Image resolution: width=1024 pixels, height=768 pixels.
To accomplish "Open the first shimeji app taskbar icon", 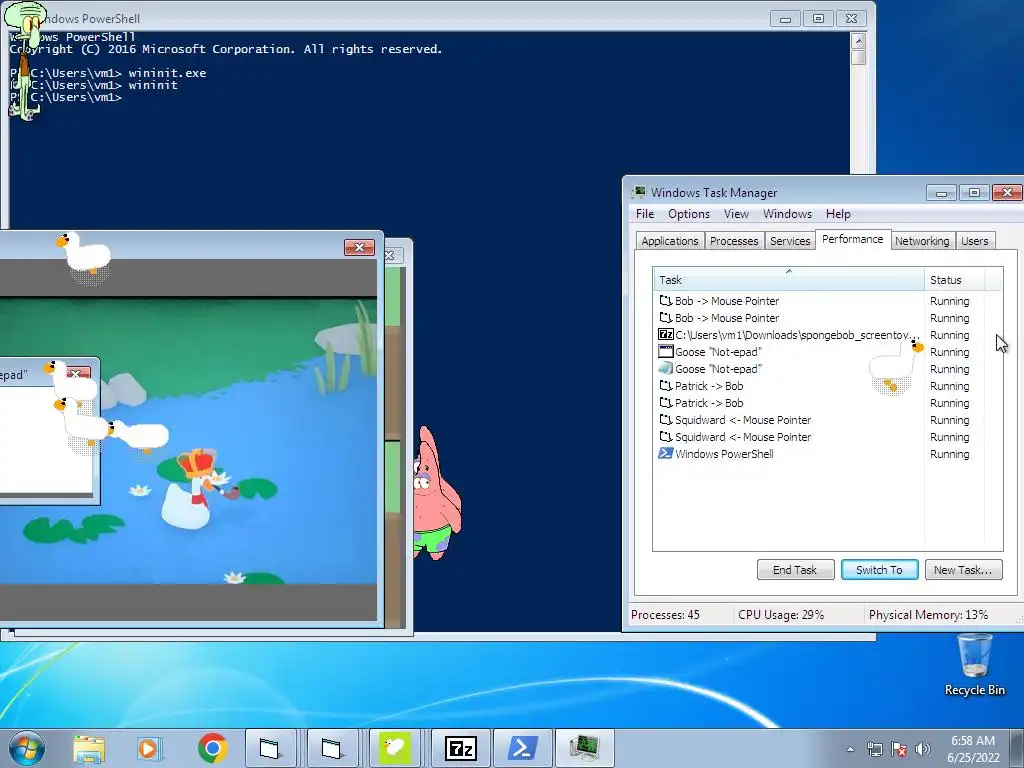I will tap(270, 748).
